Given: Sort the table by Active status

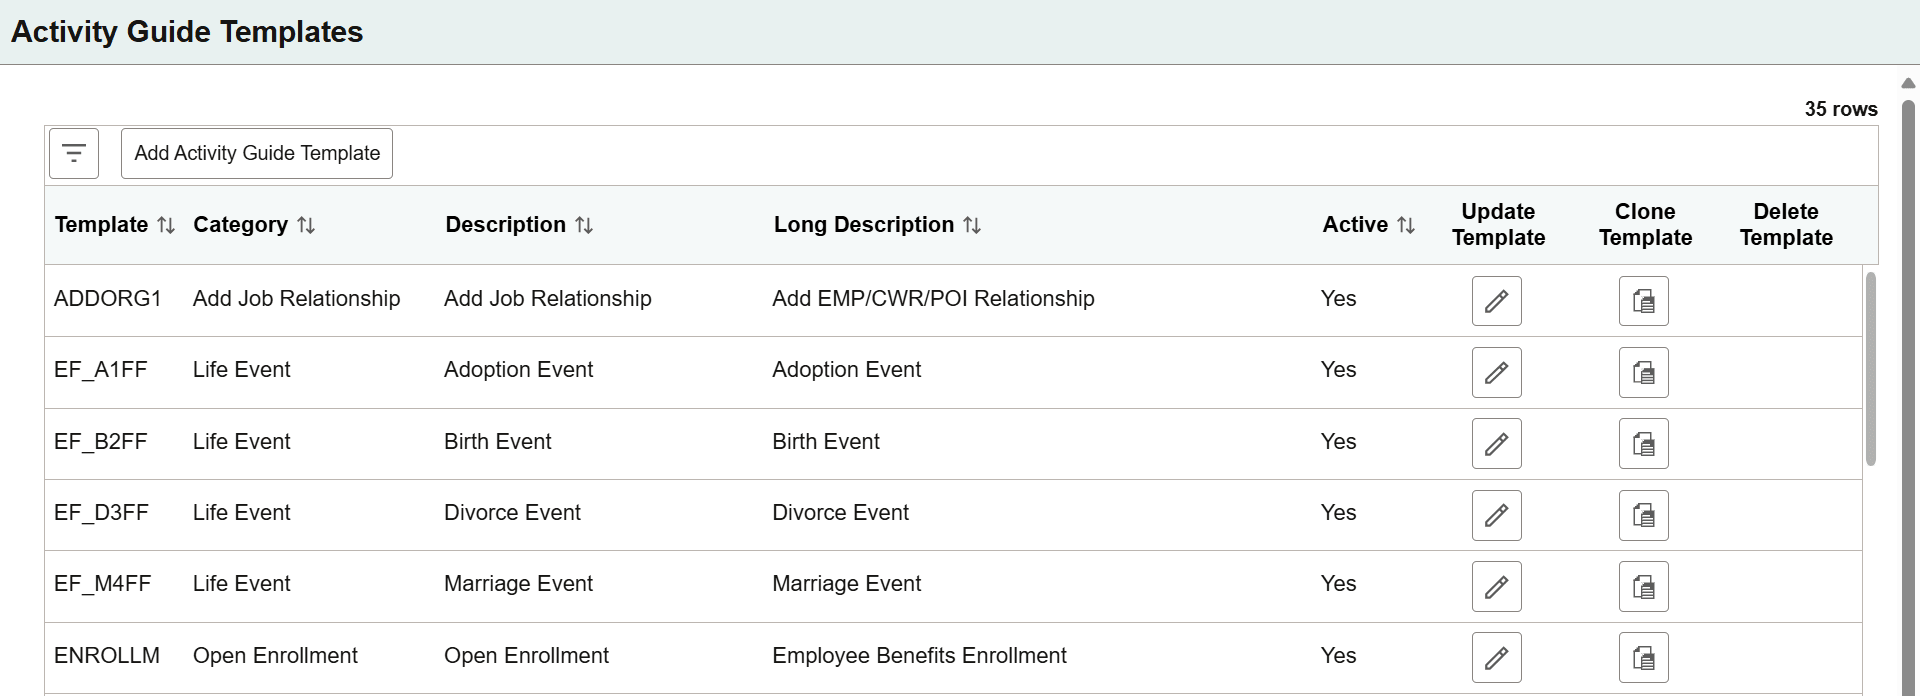Looking at the screenshot, I should 1406,225.
